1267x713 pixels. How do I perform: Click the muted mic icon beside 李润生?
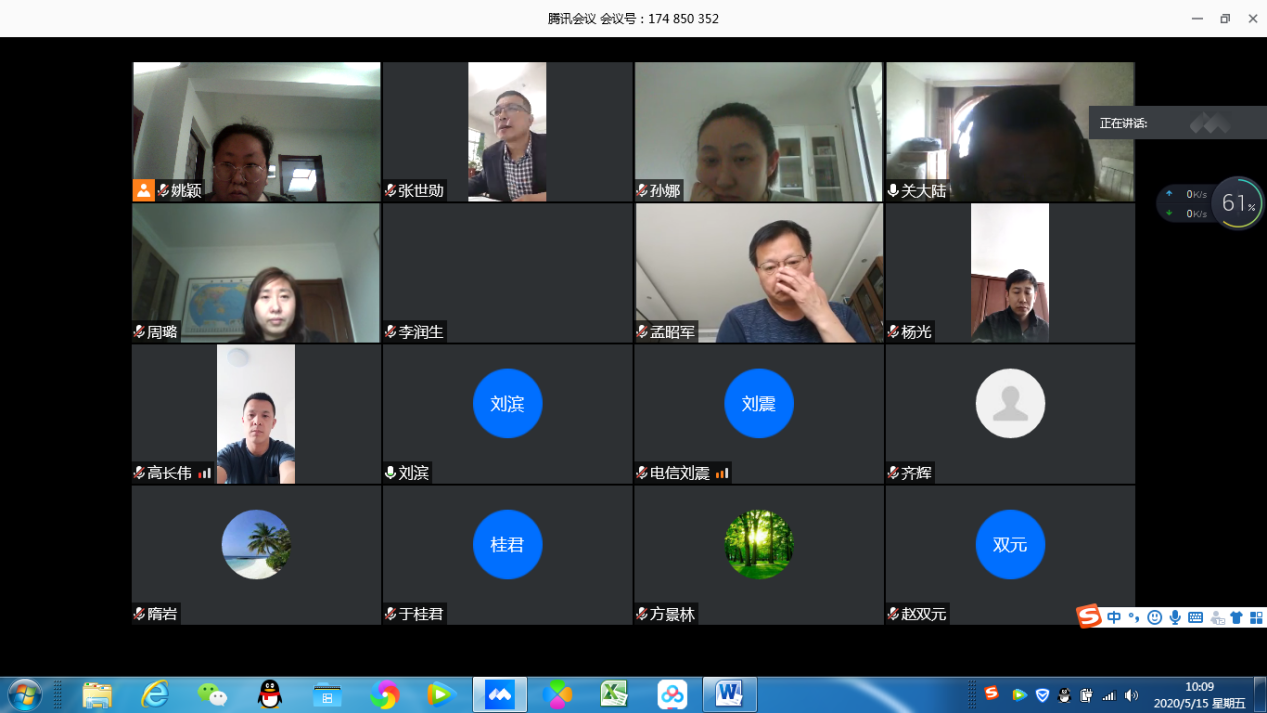coord(391,331)
